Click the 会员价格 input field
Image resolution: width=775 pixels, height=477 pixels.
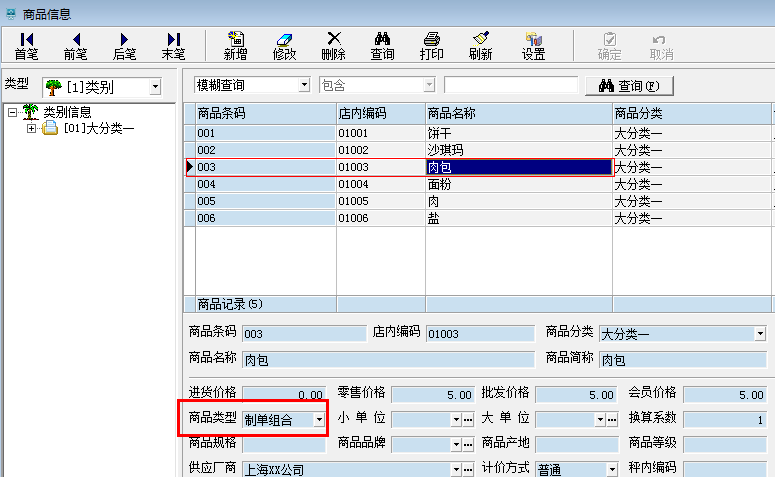[725, 394]
